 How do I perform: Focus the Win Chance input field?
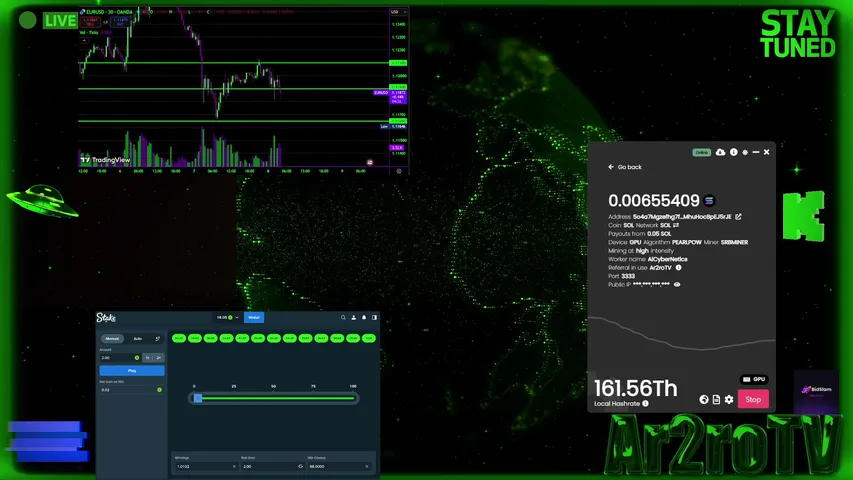[338, 466]
